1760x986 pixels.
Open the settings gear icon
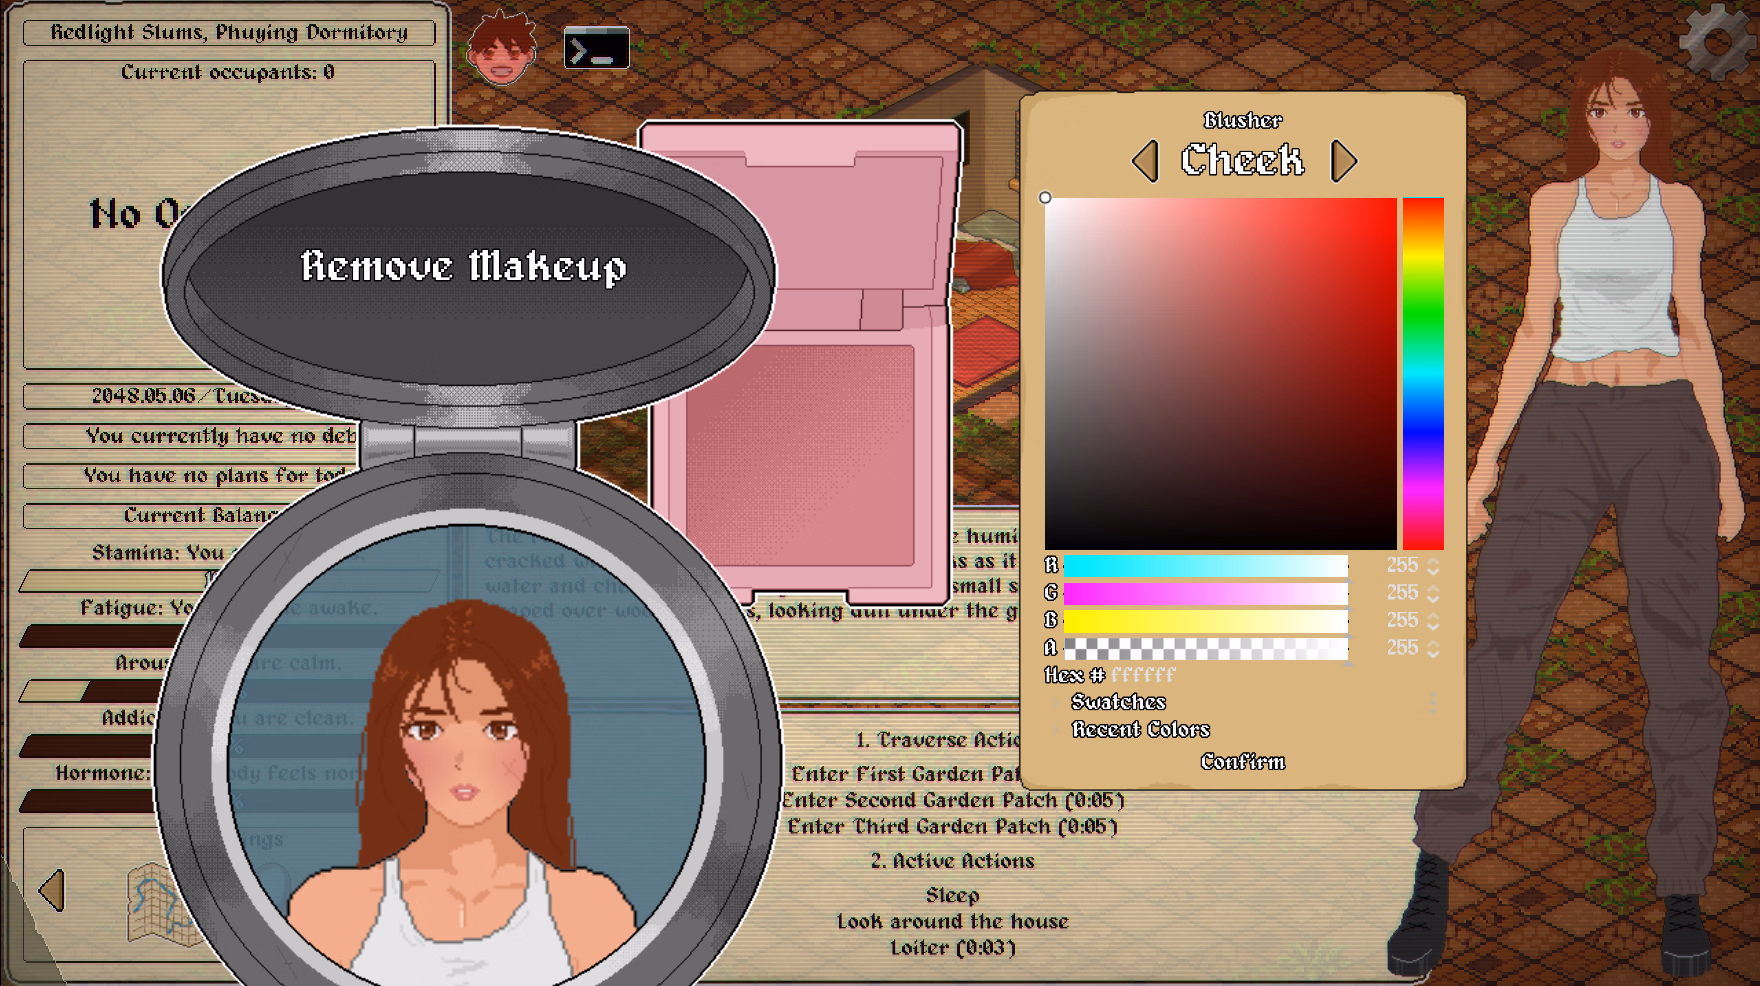(x=1716, y=42)
